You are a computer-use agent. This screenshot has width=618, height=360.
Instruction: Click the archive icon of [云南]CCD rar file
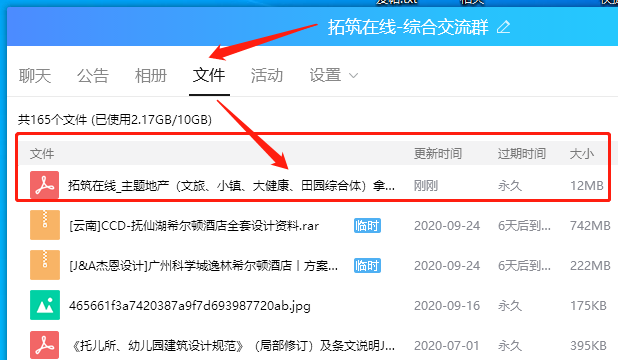click(x=45, y=225)
